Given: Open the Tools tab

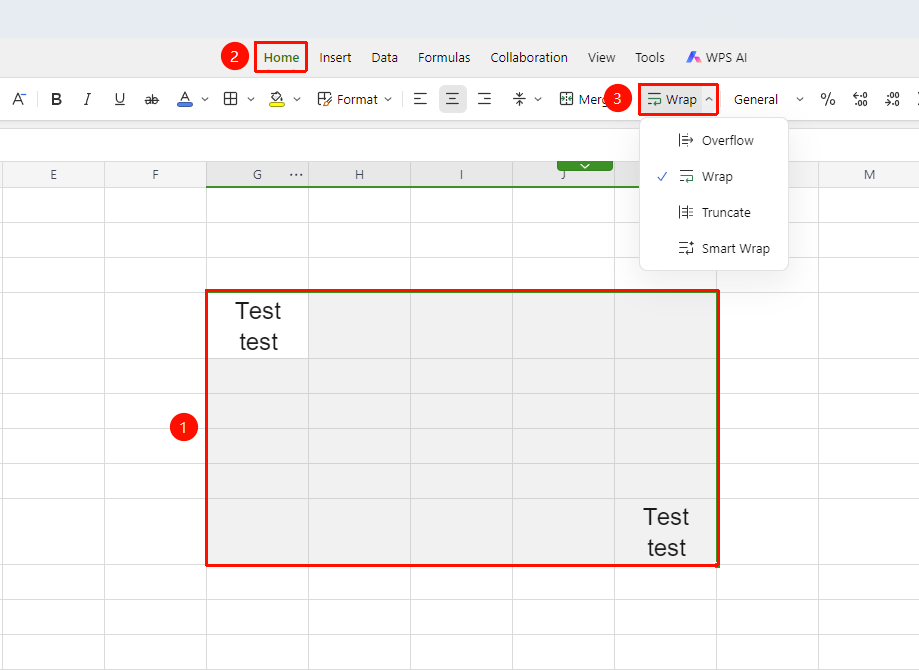Looking at the screenshot, I should point(650,57).
